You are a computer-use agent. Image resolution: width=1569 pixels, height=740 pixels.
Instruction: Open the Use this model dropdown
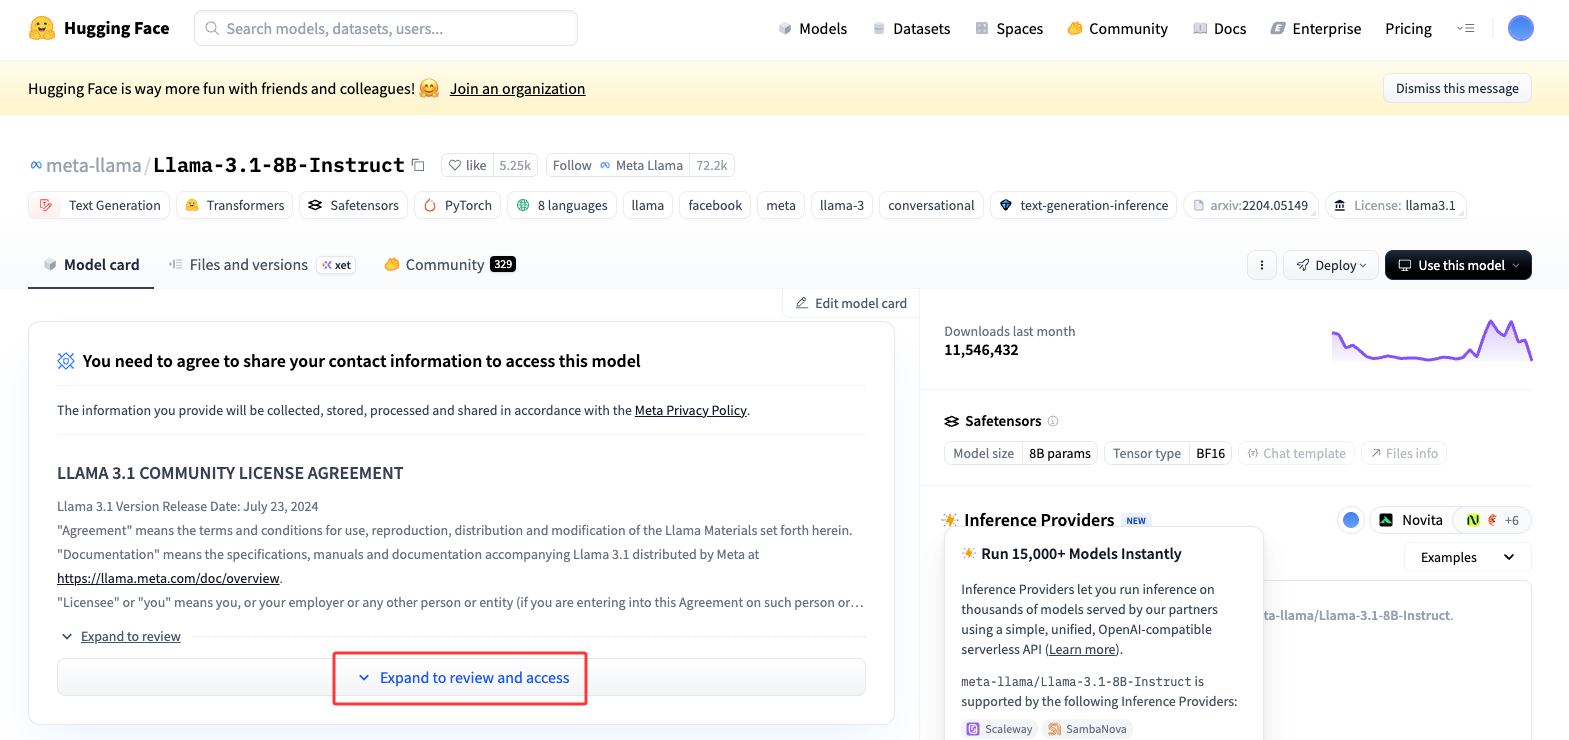(1458, 265)
